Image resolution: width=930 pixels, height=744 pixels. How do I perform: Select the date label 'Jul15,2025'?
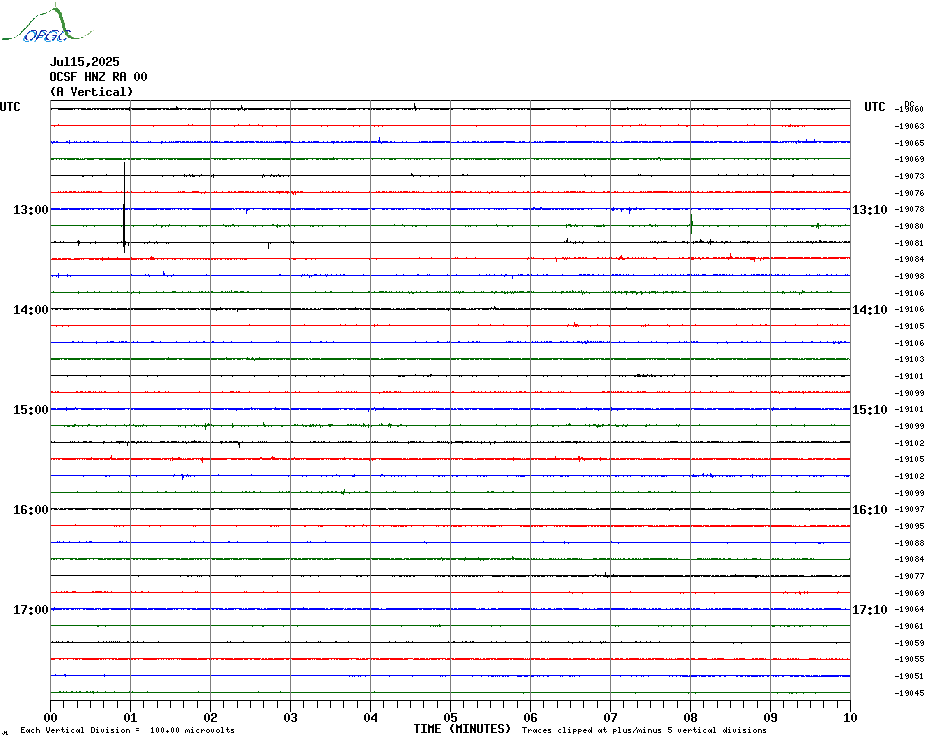click(84, 62)
